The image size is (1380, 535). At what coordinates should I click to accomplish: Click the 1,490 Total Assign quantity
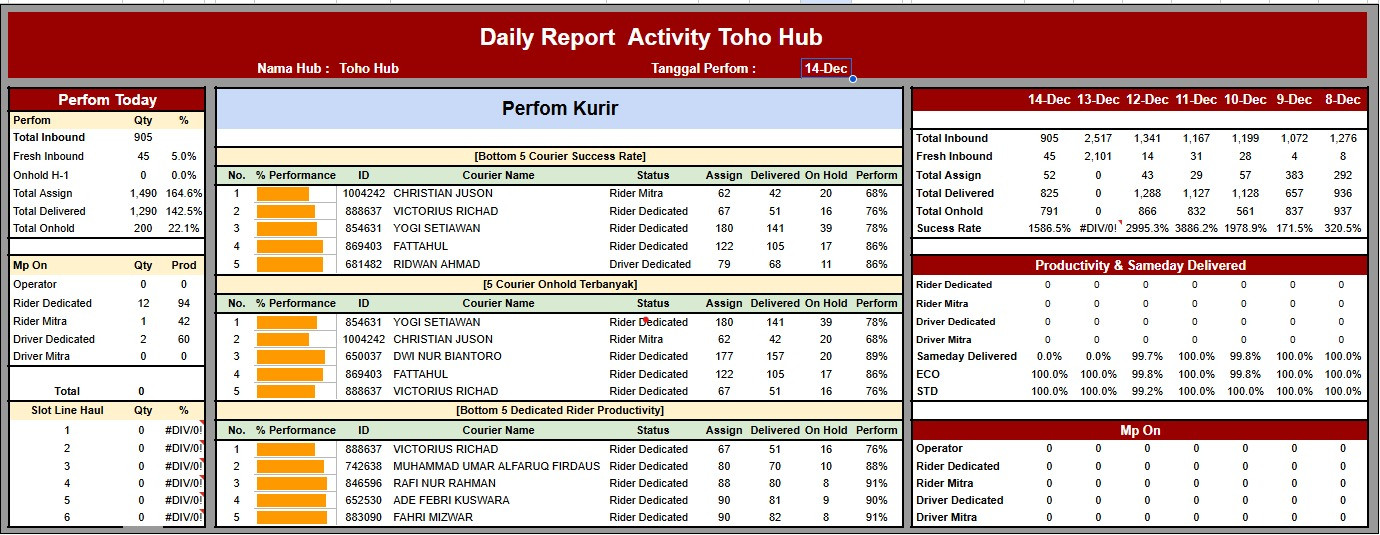click(143, 193)
